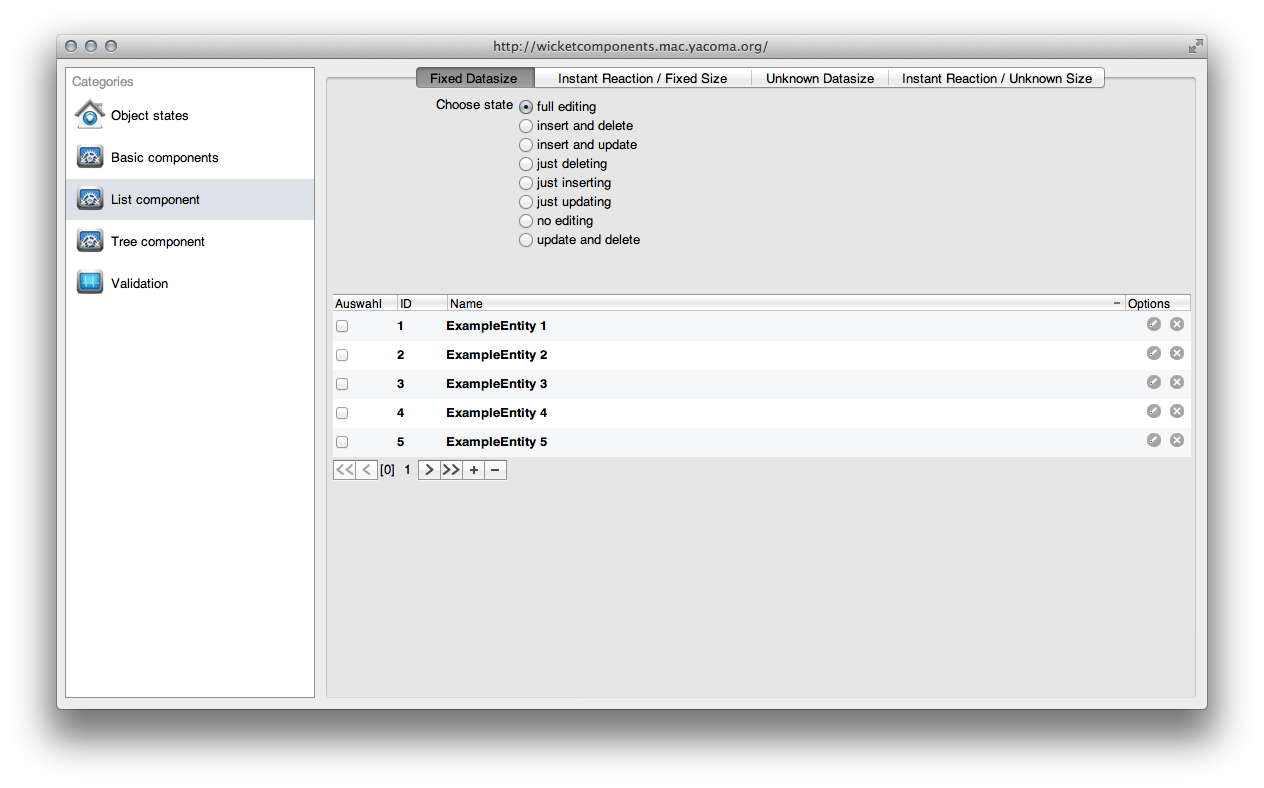Click the edit pencil icon for ExampleEntity 1

(x=1154, y=324)
